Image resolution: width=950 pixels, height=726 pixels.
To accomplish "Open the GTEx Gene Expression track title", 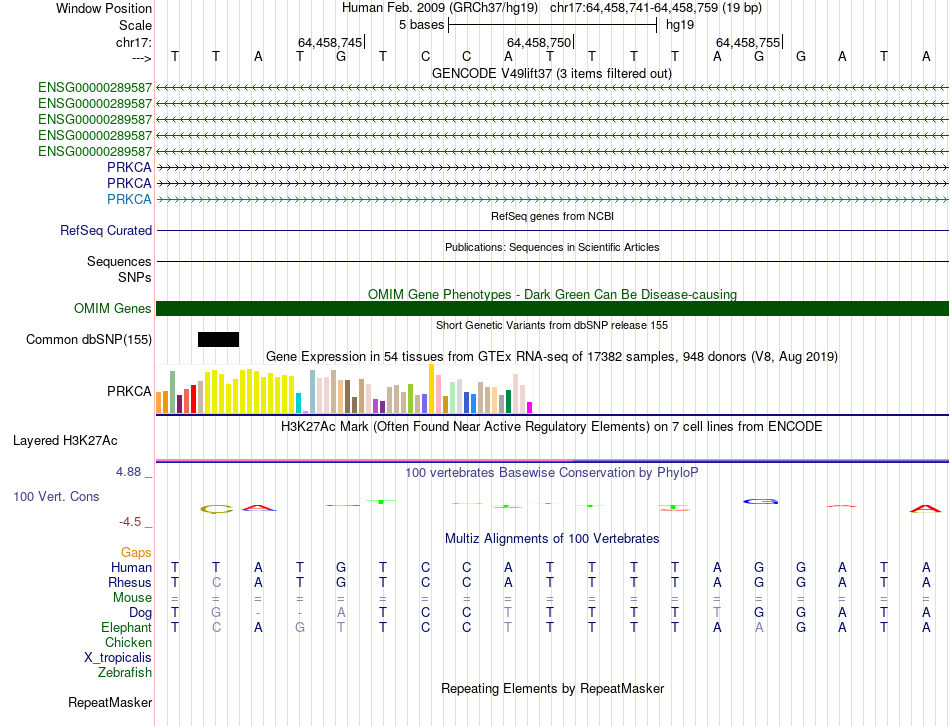I will (552, 356).
